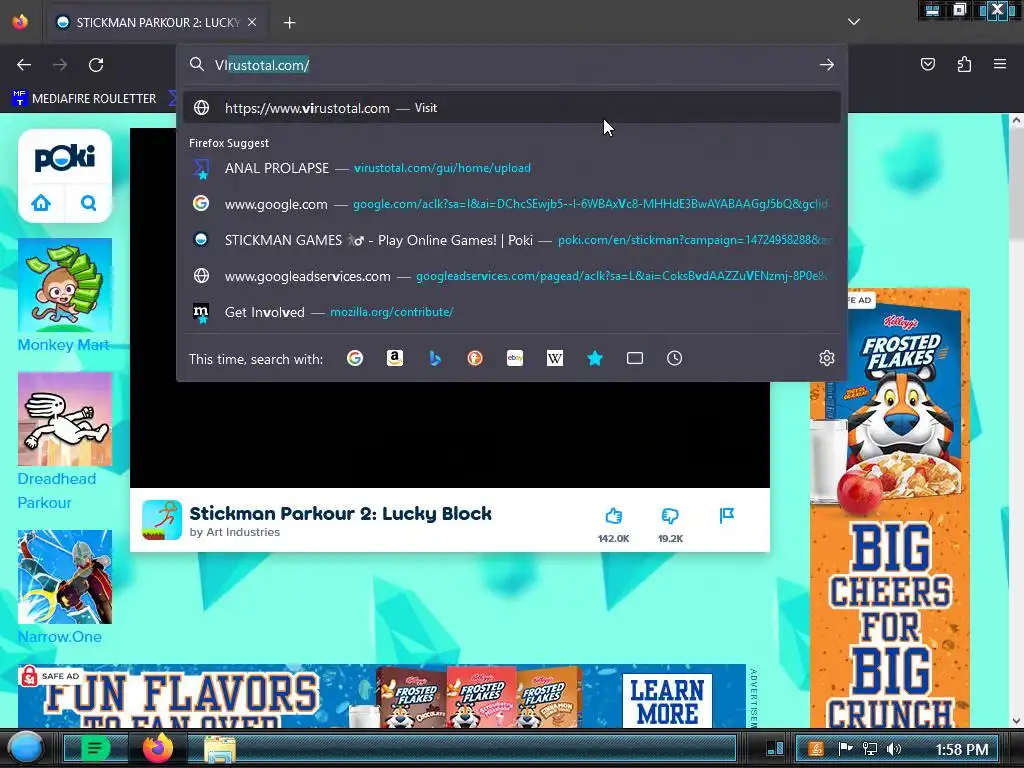Select the www.googleadservices.com suggestion
This screenshot has width=1024, height=768.
click(511, 276)
